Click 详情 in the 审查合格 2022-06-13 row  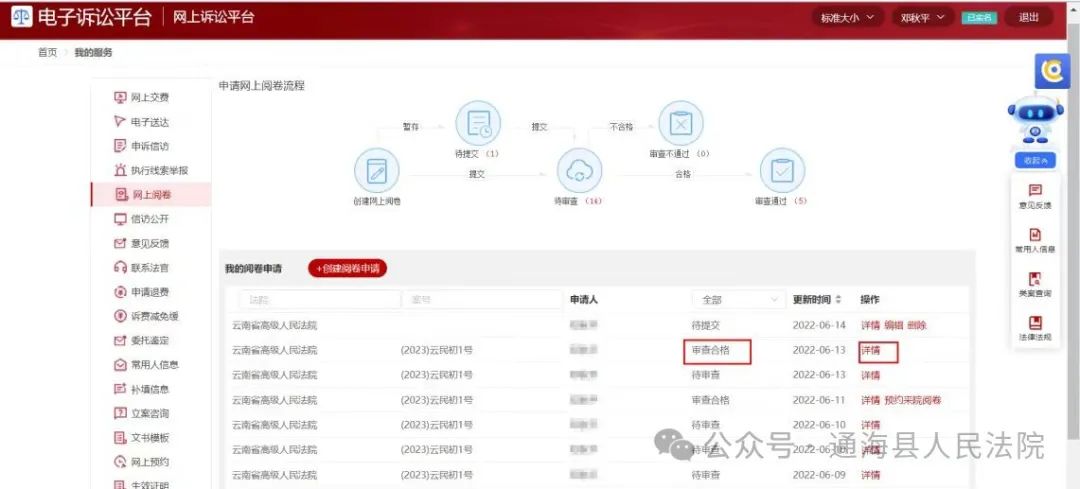pyautogui.click(x=871, y=351)
